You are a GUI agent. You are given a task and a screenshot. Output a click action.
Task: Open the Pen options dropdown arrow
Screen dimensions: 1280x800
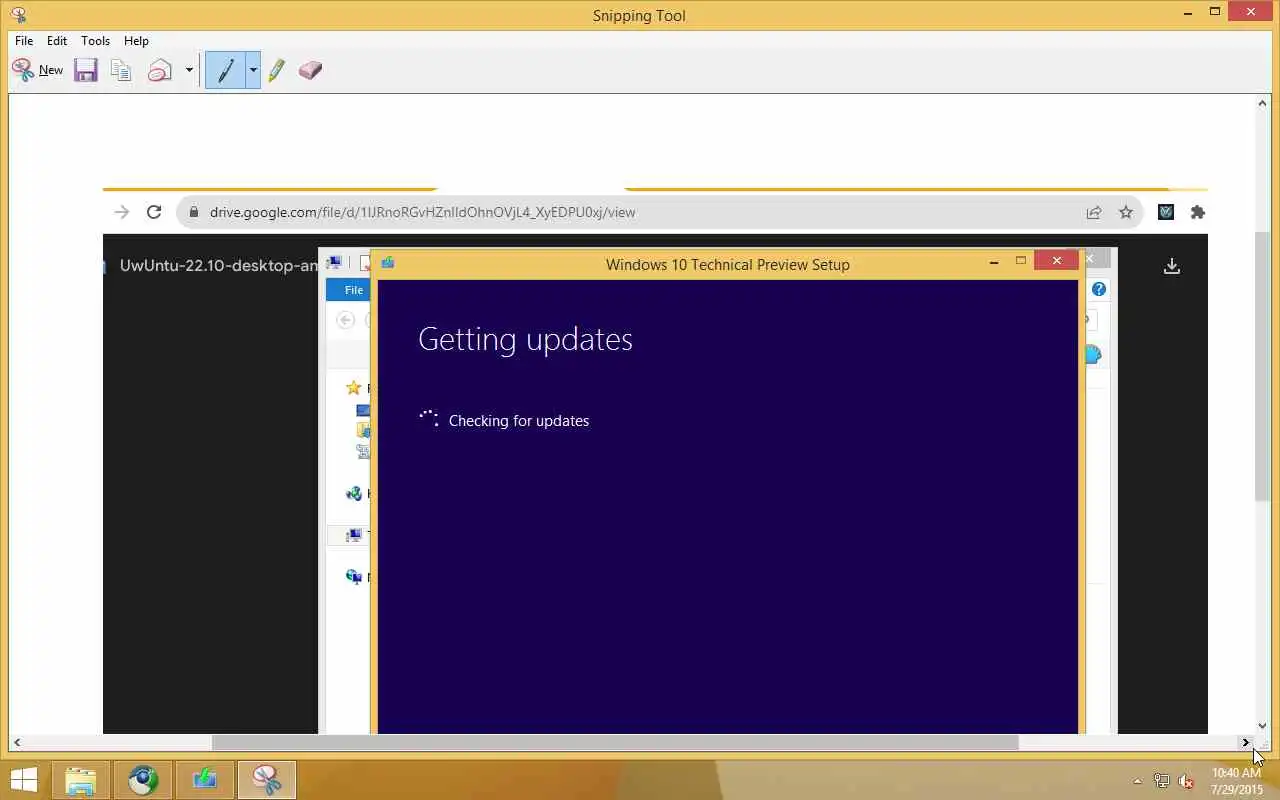point(253,70)
